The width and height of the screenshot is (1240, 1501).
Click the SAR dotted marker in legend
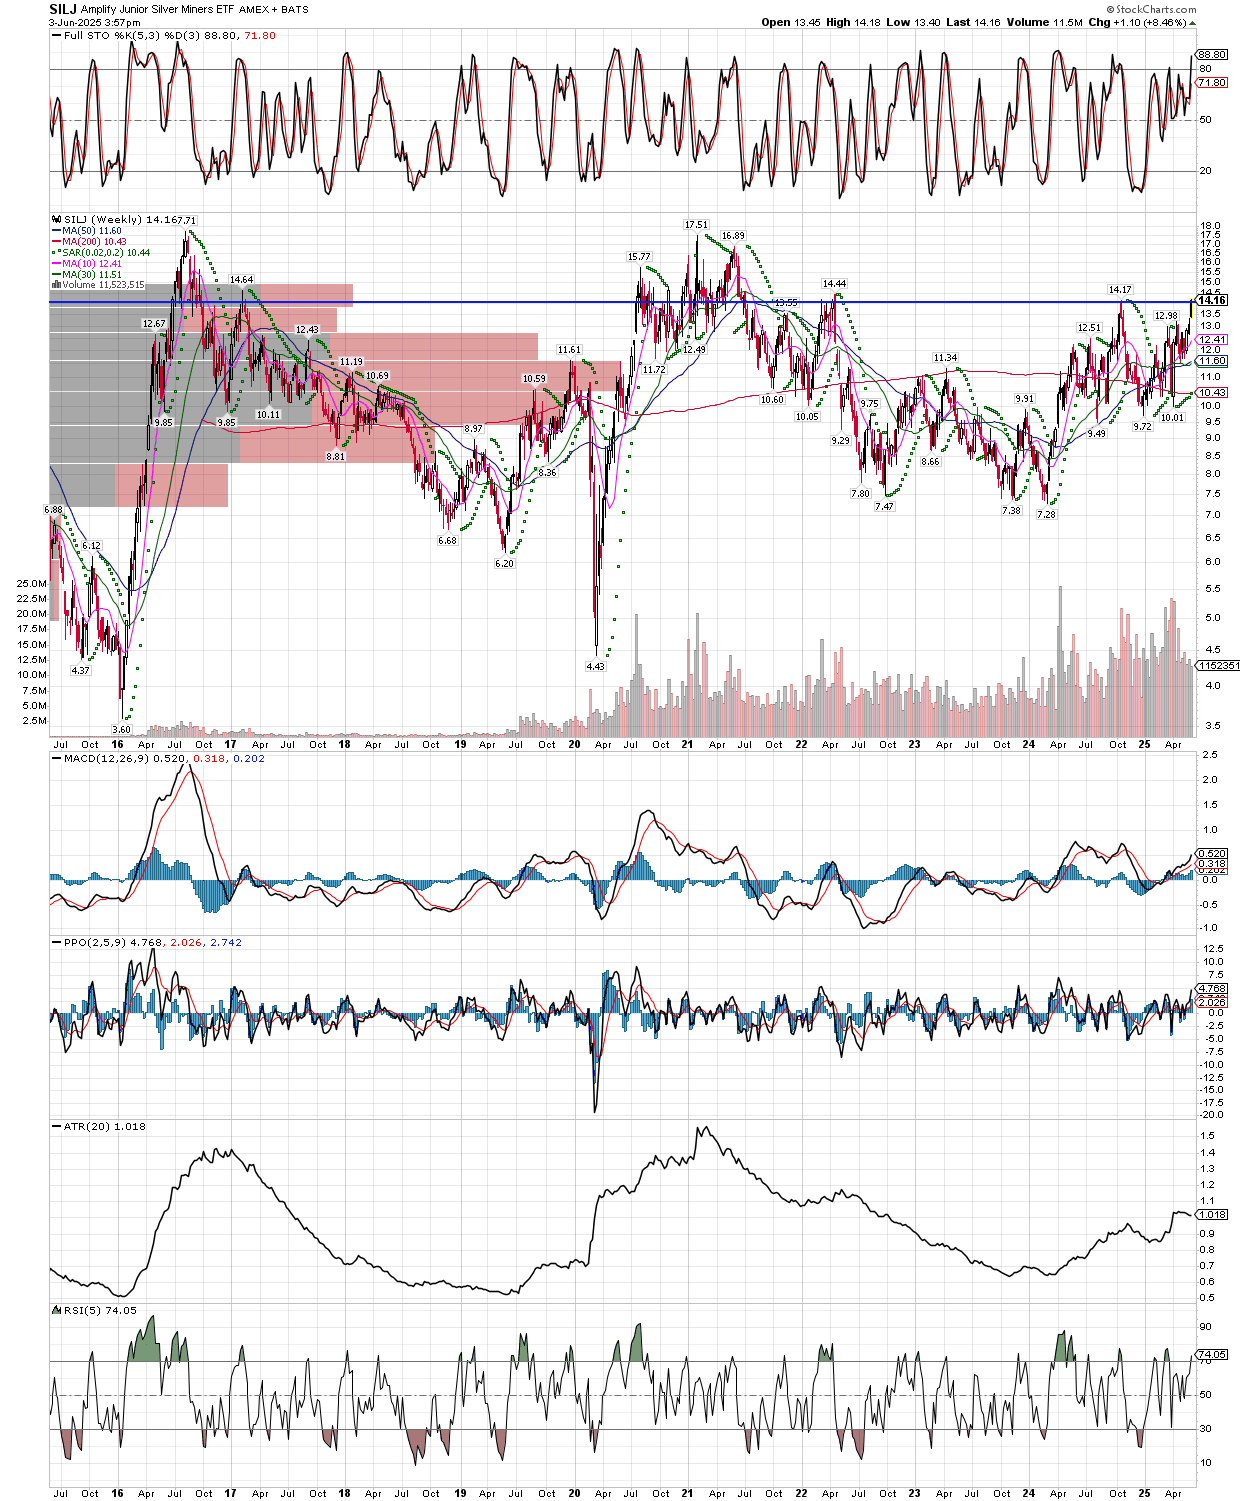coord(56,253)
